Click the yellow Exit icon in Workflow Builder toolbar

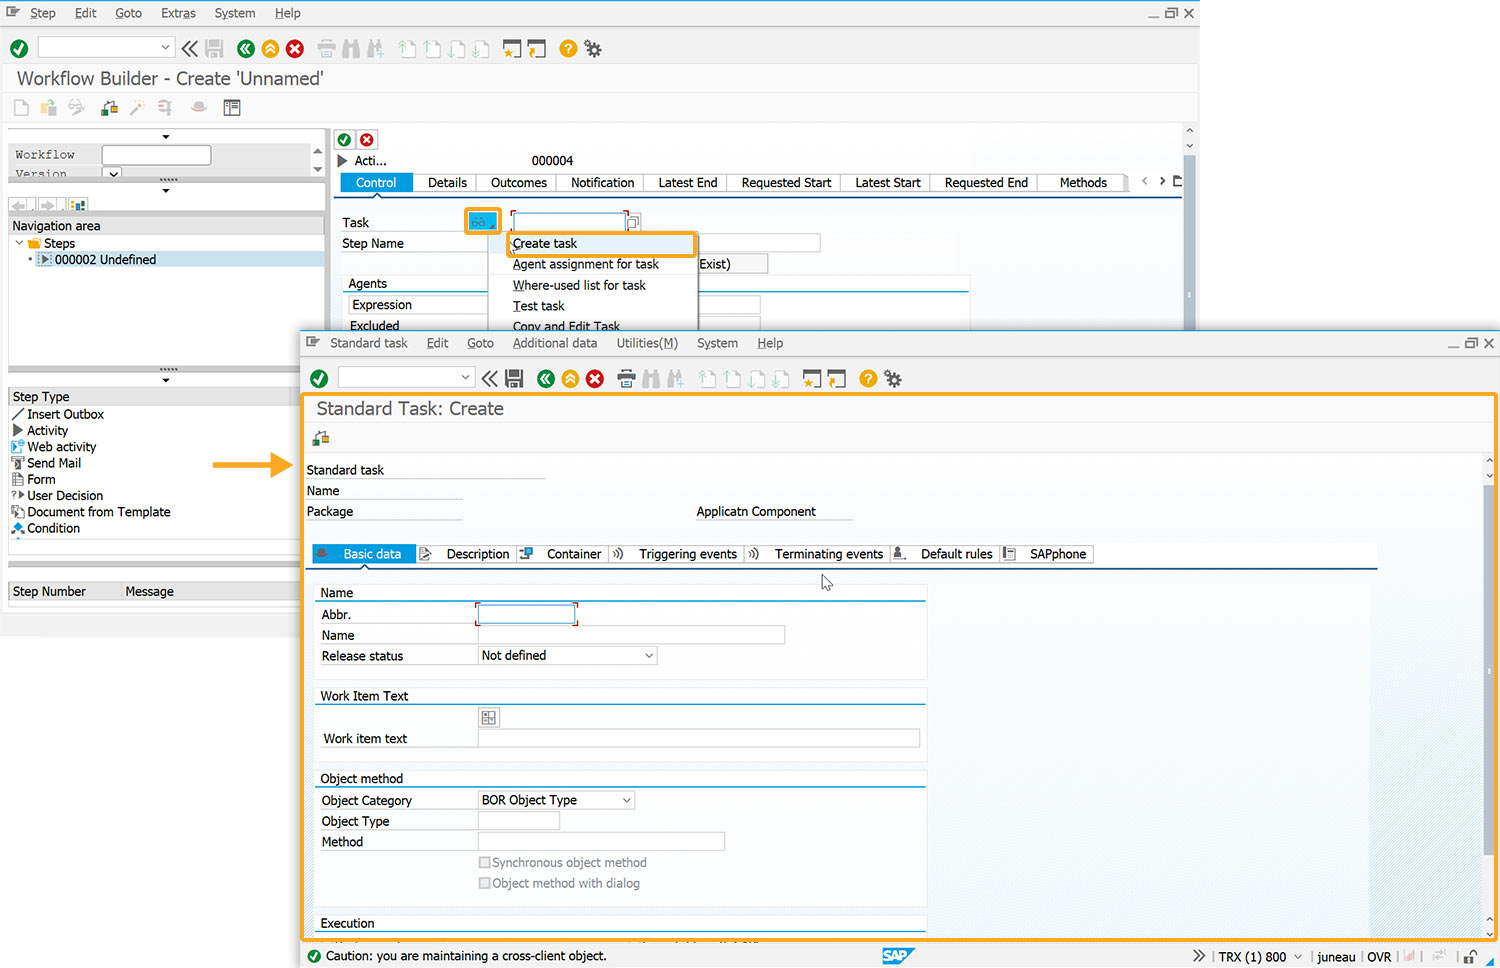tap(270, 49)
